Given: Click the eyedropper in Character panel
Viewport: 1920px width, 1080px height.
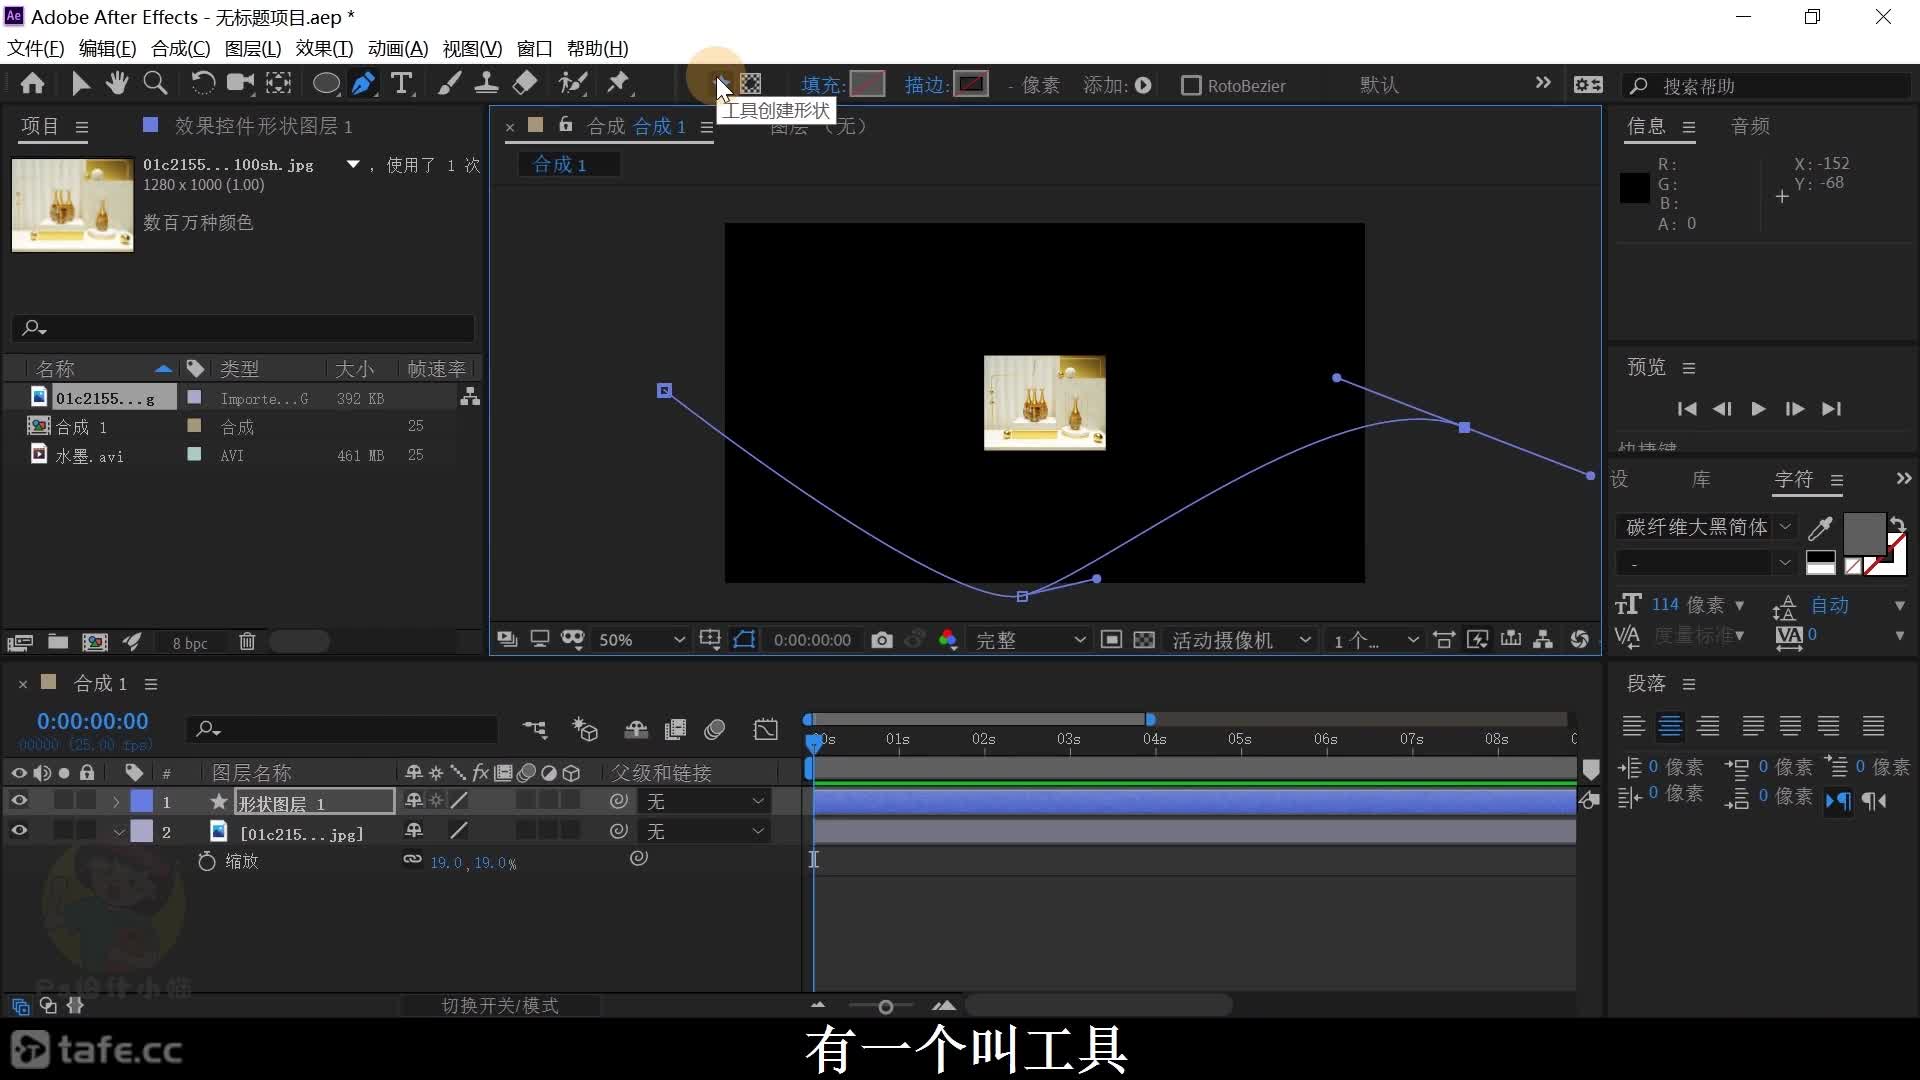Looking at the screenshot, I should [x=1821, y=528].
